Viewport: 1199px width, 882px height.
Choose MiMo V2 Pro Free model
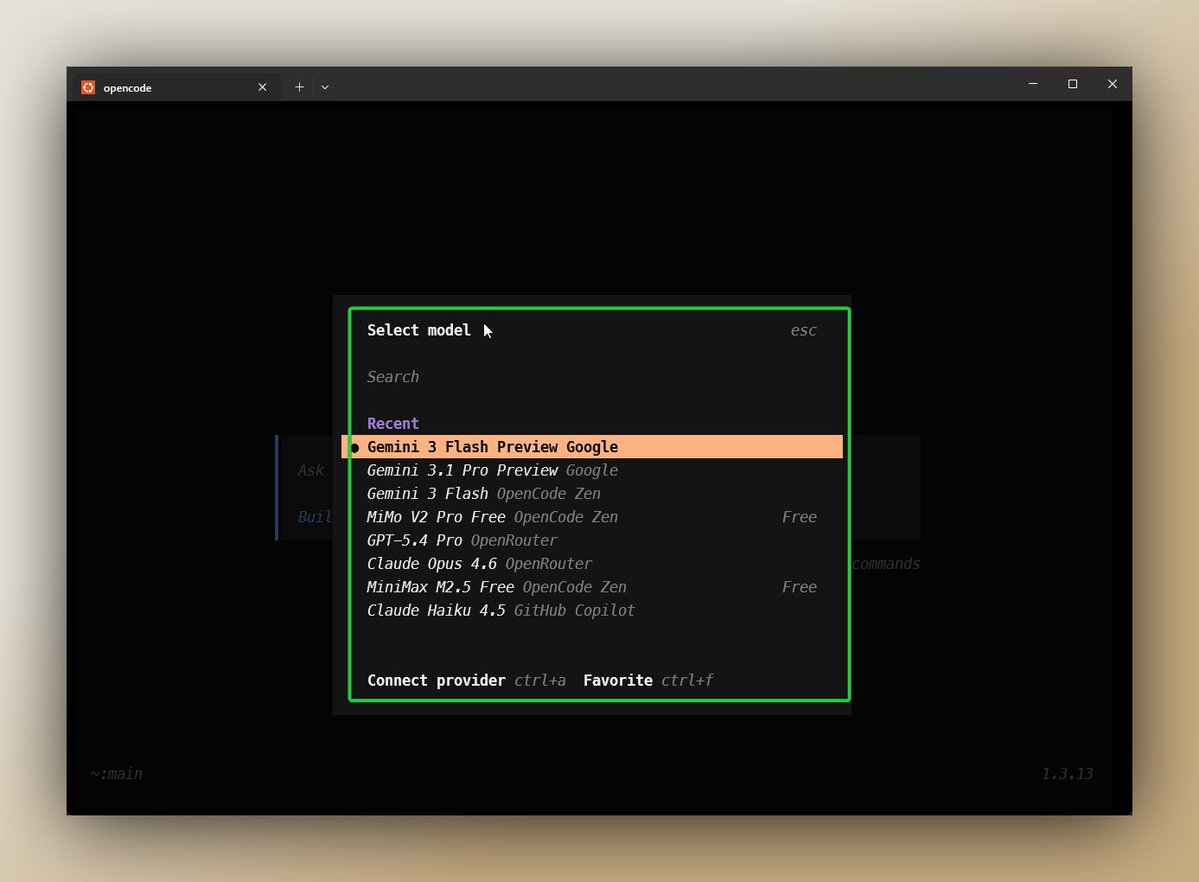(x=592, y=517)
